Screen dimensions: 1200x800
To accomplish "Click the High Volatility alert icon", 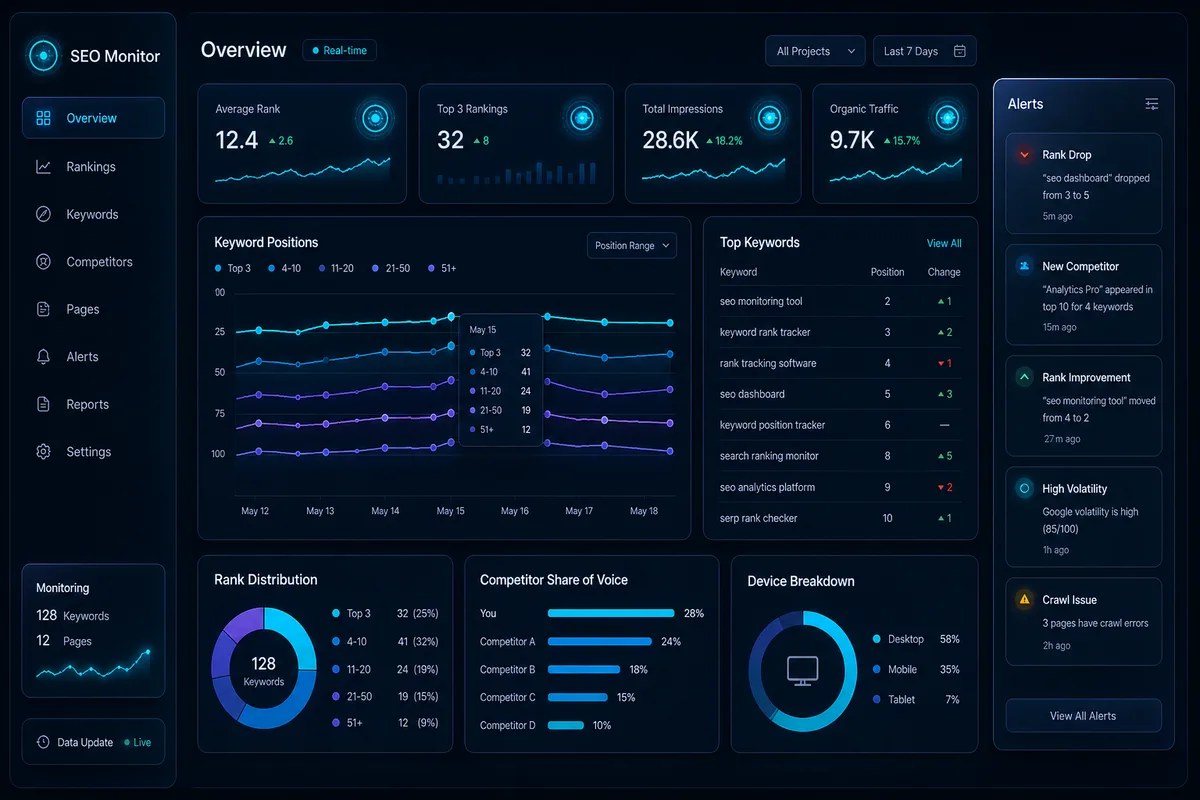I will [1024, 489].
